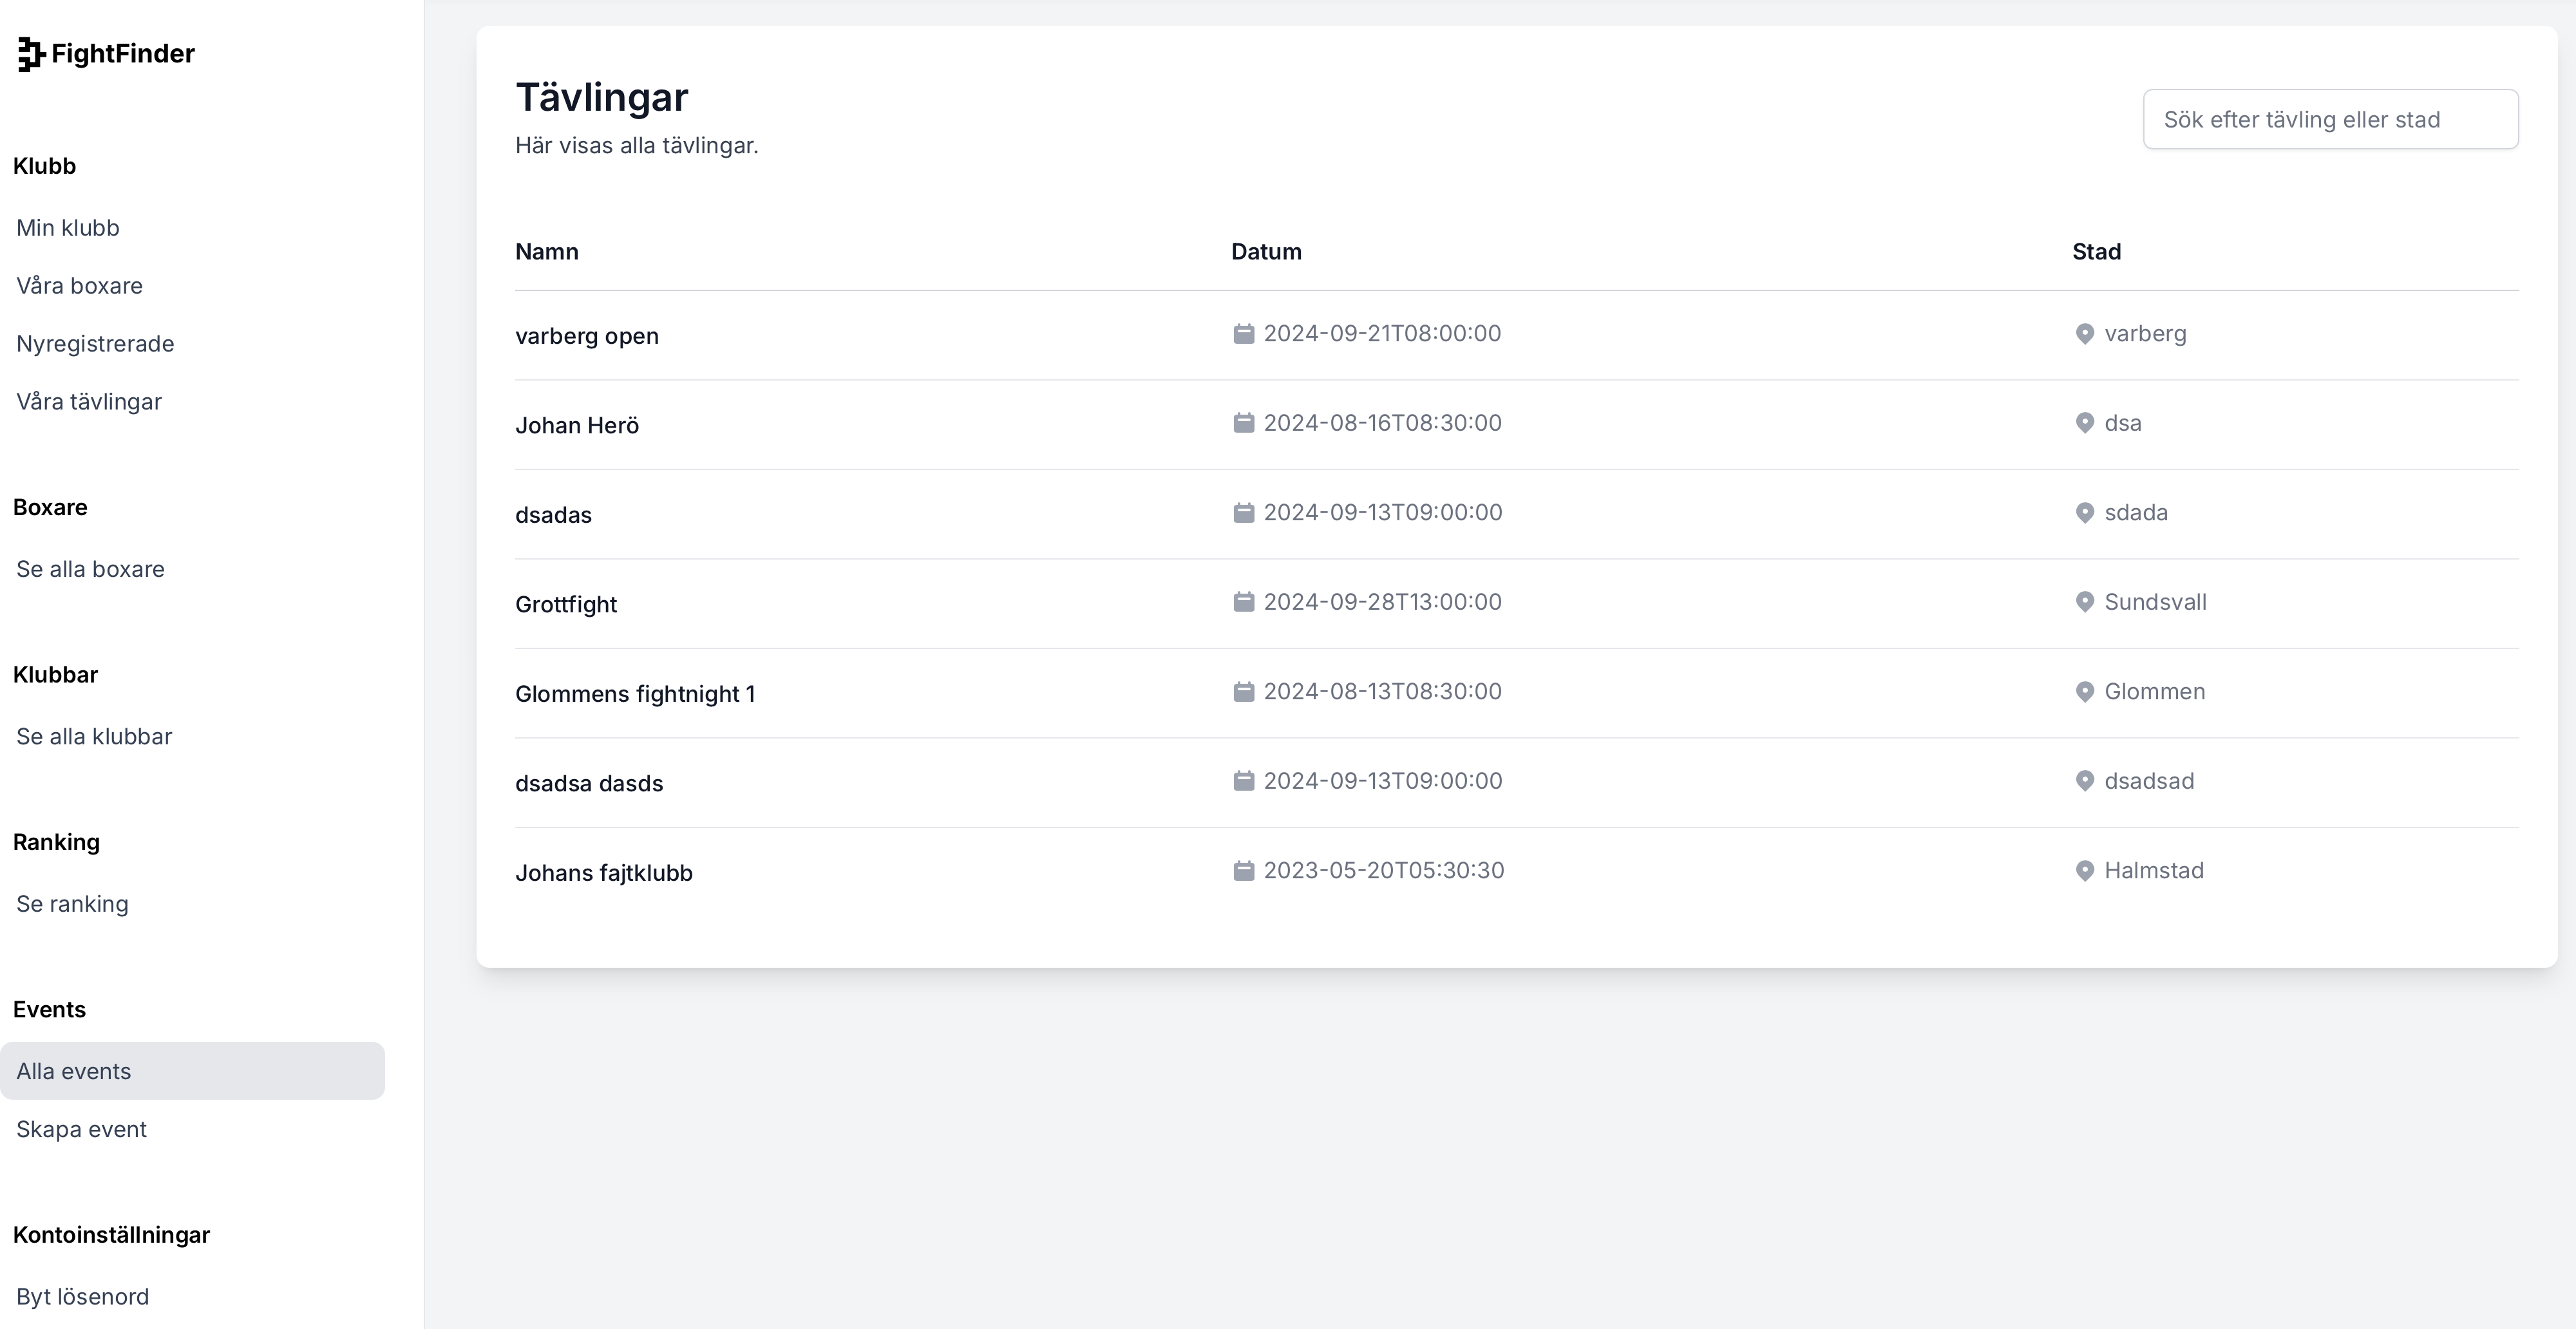Click location pin icon beside Sundsvall
Screen dimensions: 2576x1329
2085,602
